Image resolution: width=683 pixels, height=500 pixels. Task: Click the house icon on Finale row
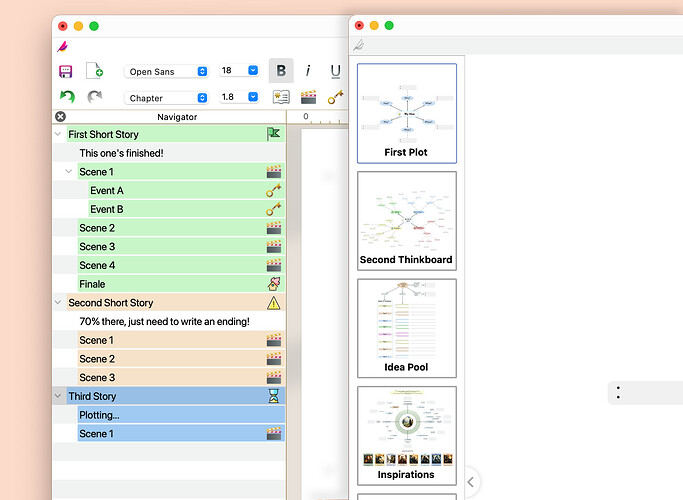[274, 284]
